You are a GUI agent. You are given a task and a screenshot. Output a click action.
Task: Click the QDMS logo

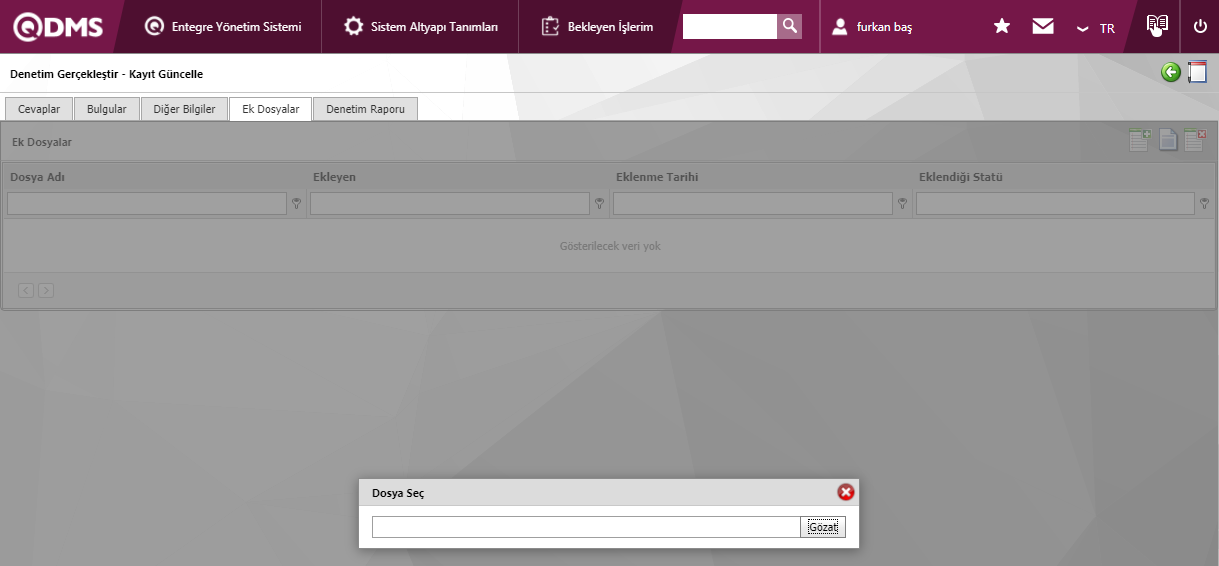click(58, 27)
